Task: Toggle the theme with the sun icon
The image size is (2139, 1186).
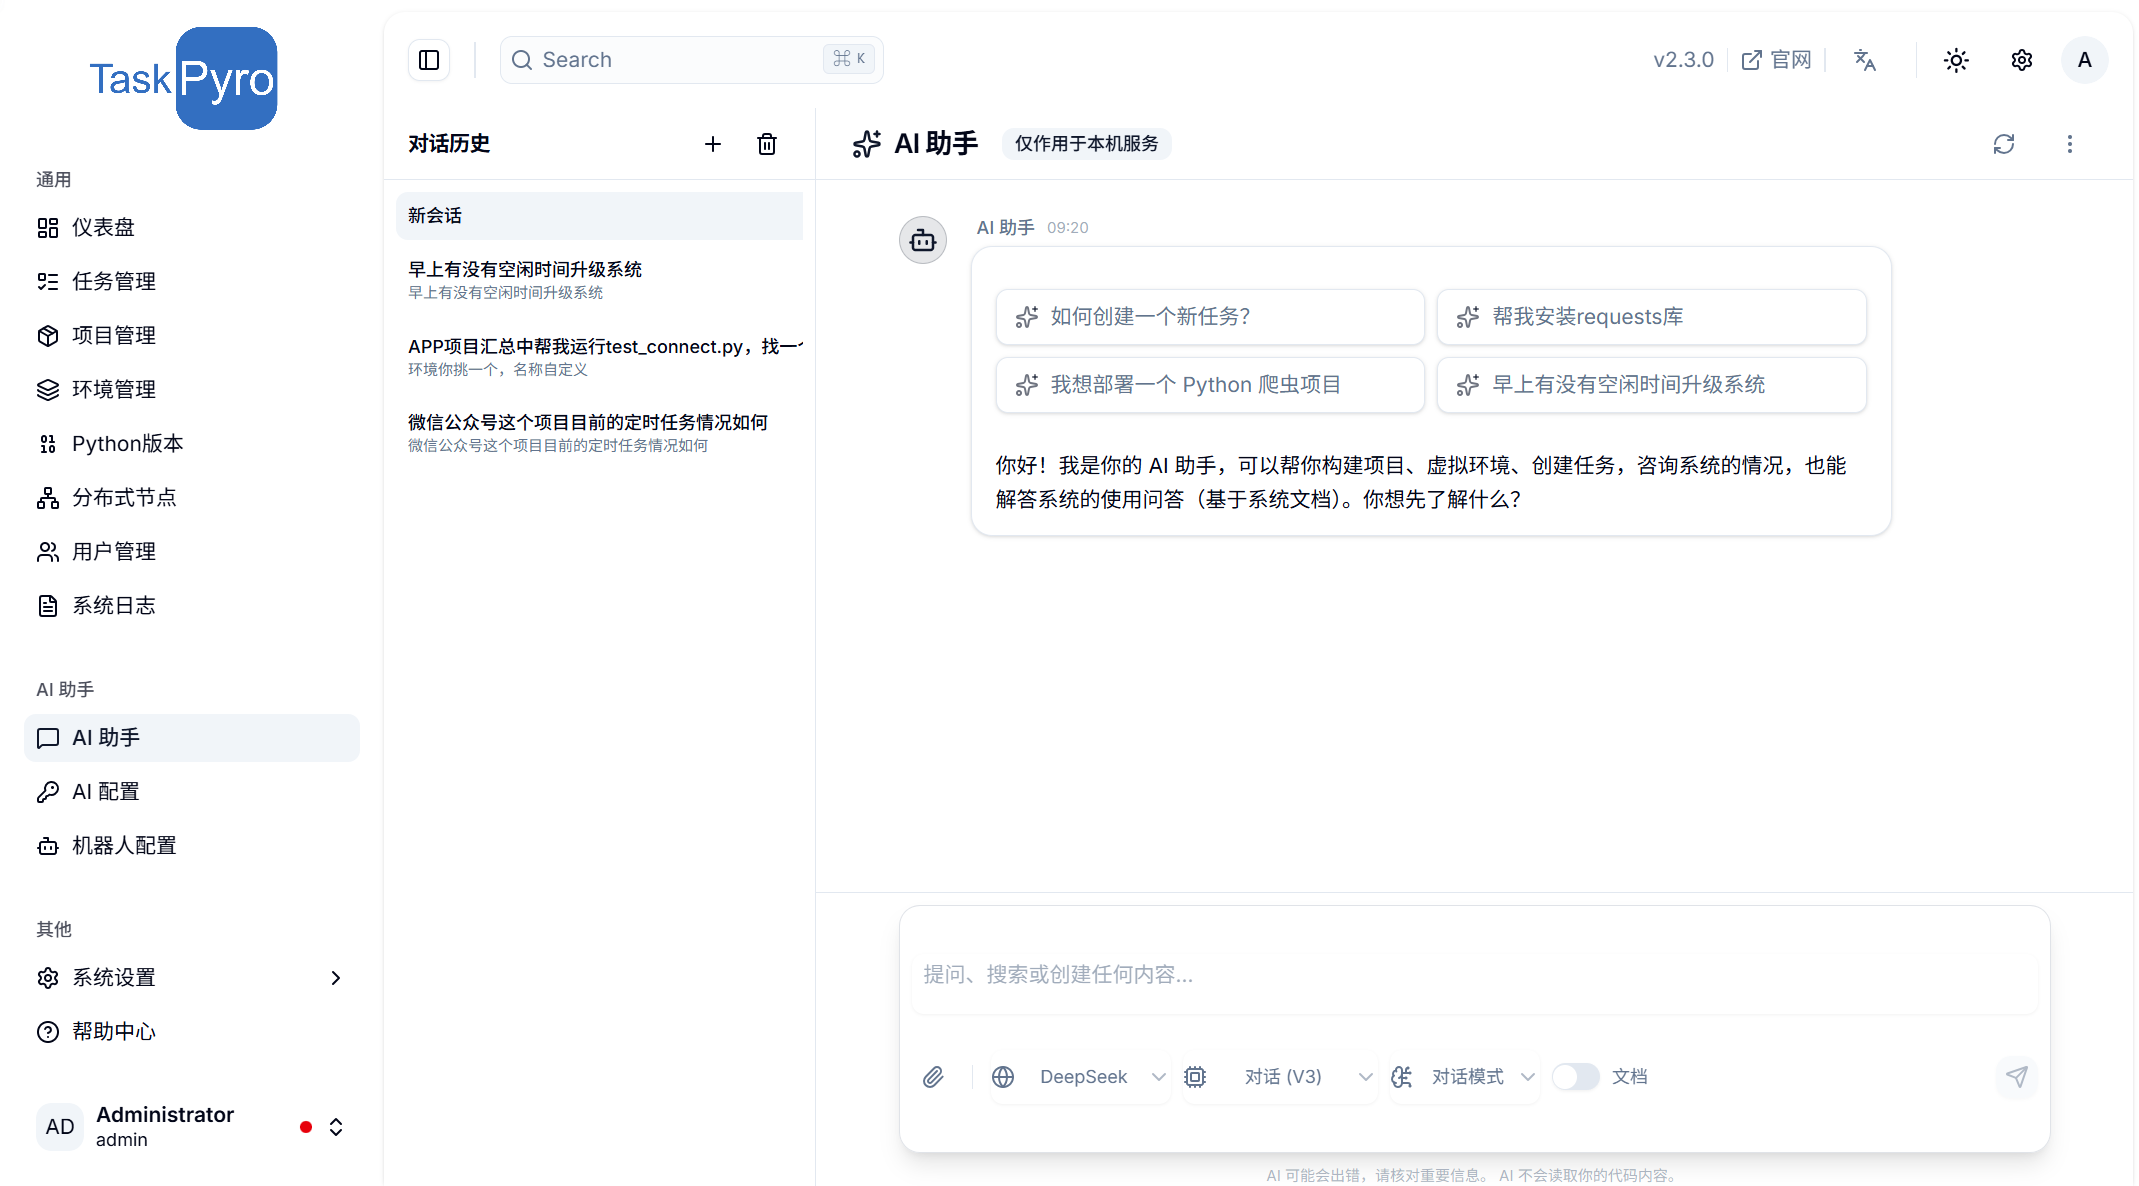Action: point(1956,60)
